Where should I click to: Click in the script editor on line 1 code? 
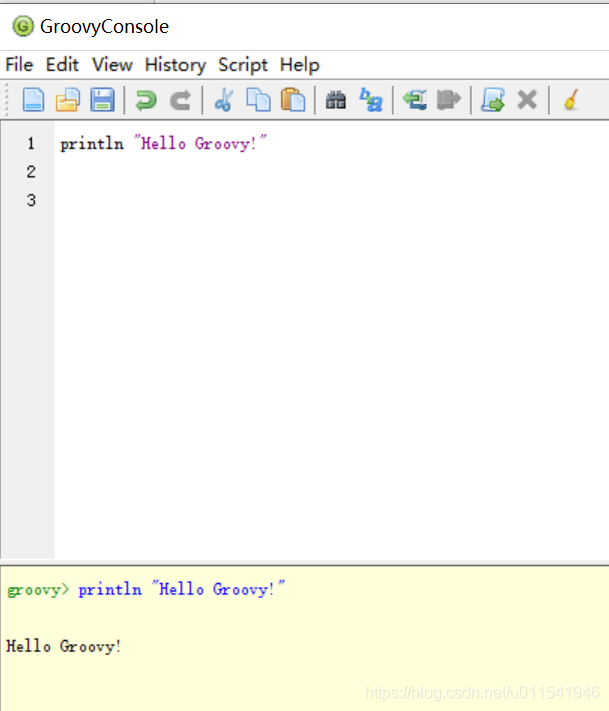pos(163,144)
